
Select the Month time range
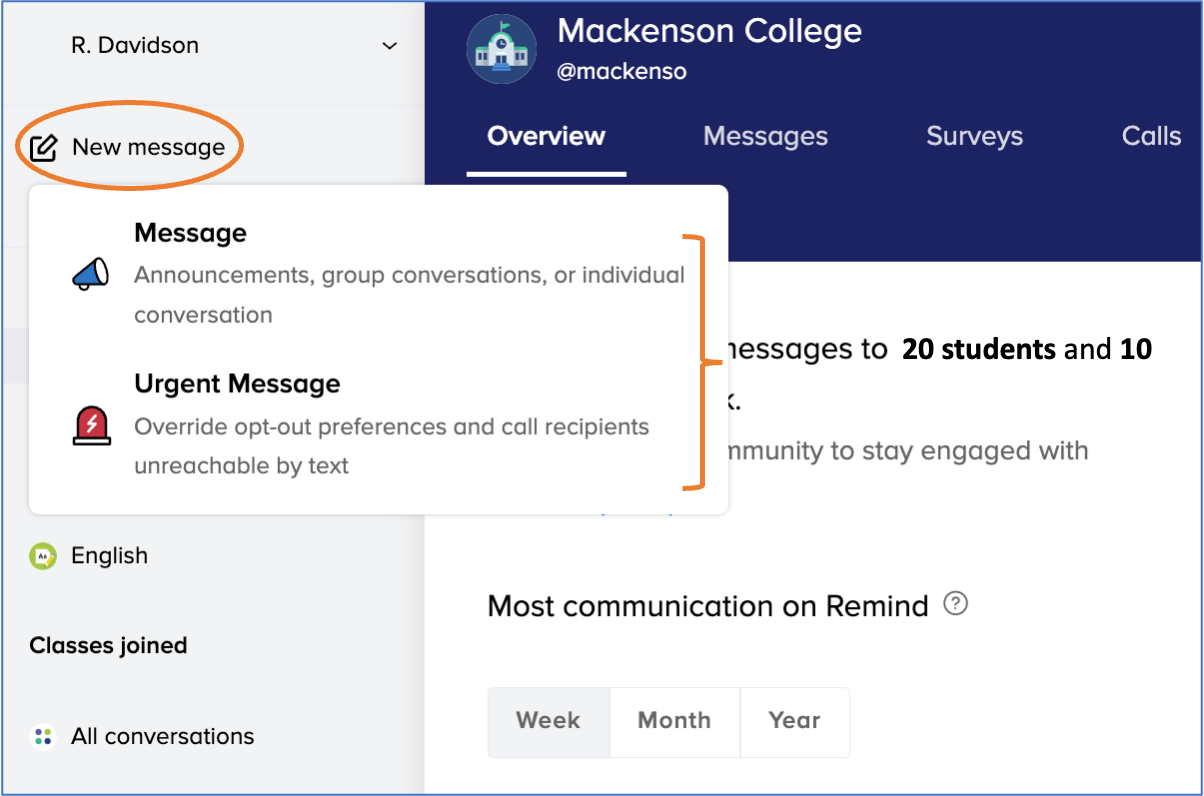674,721
